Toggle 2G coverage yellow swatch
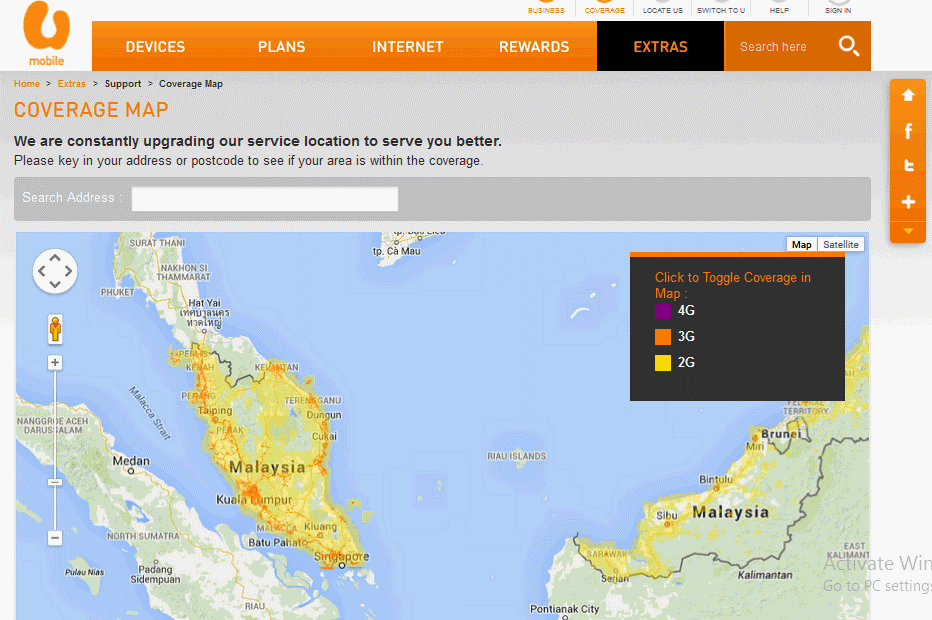 click(x=663, y=363)
